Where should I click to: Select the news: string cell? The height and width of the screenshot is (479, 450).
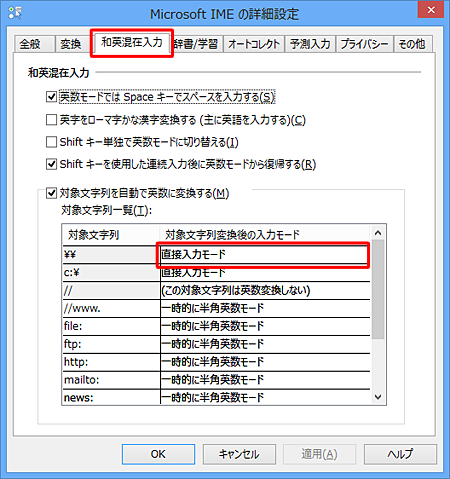111,397
